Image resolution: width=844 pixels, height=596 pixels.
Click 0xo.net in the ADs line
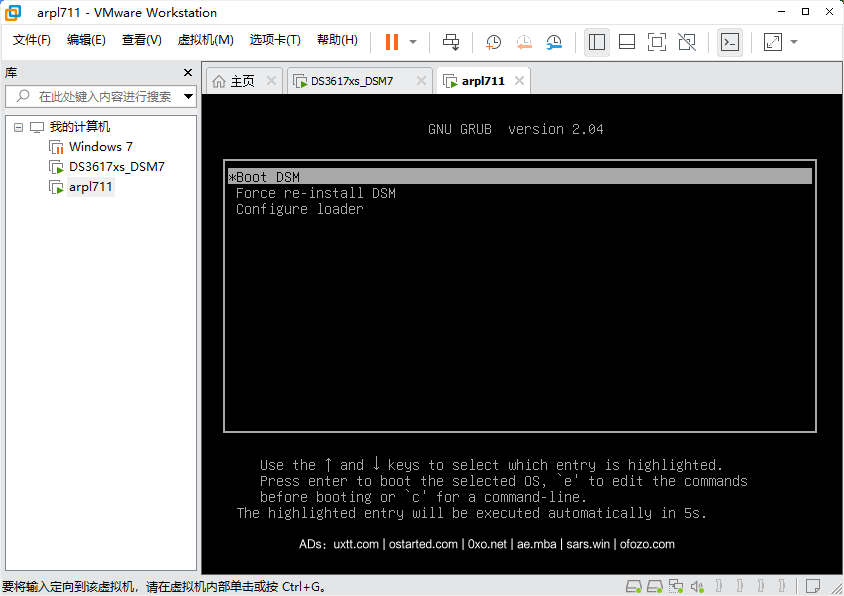coord(487,544)
